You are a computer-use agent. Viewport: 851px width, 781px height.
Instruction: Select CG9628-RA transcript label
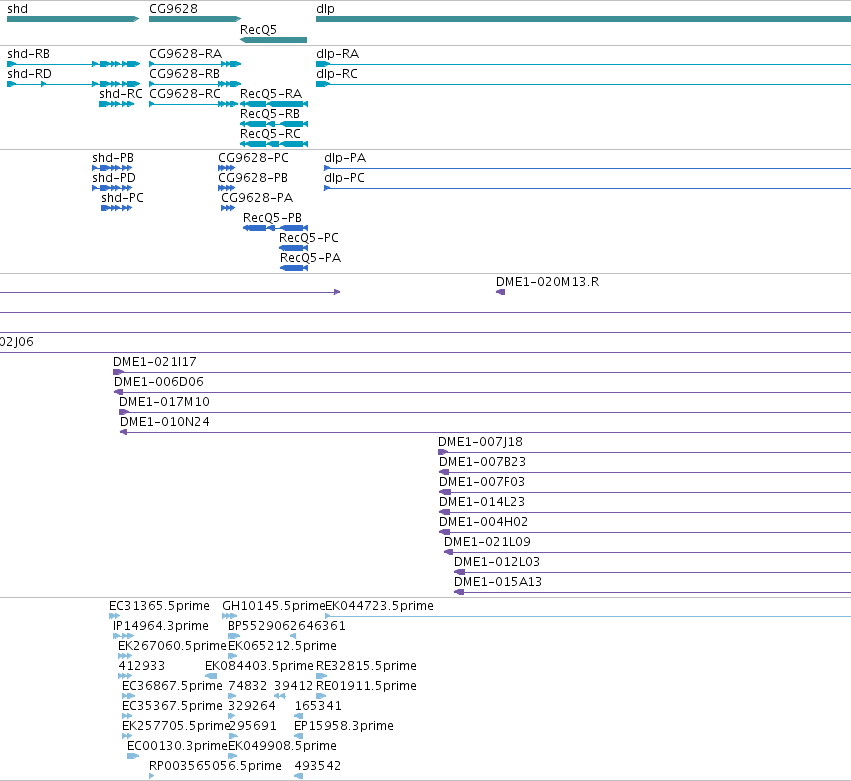tap(186, 54)
